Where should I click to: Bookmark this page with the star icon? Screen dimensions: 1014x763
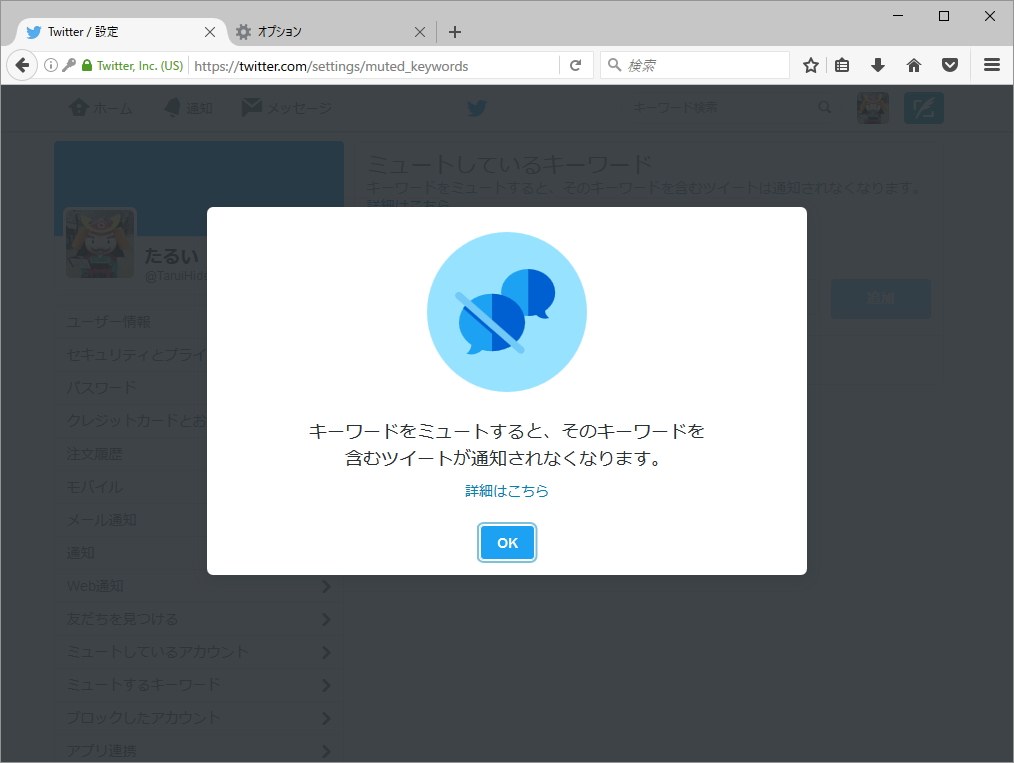(x=810, y=65)
